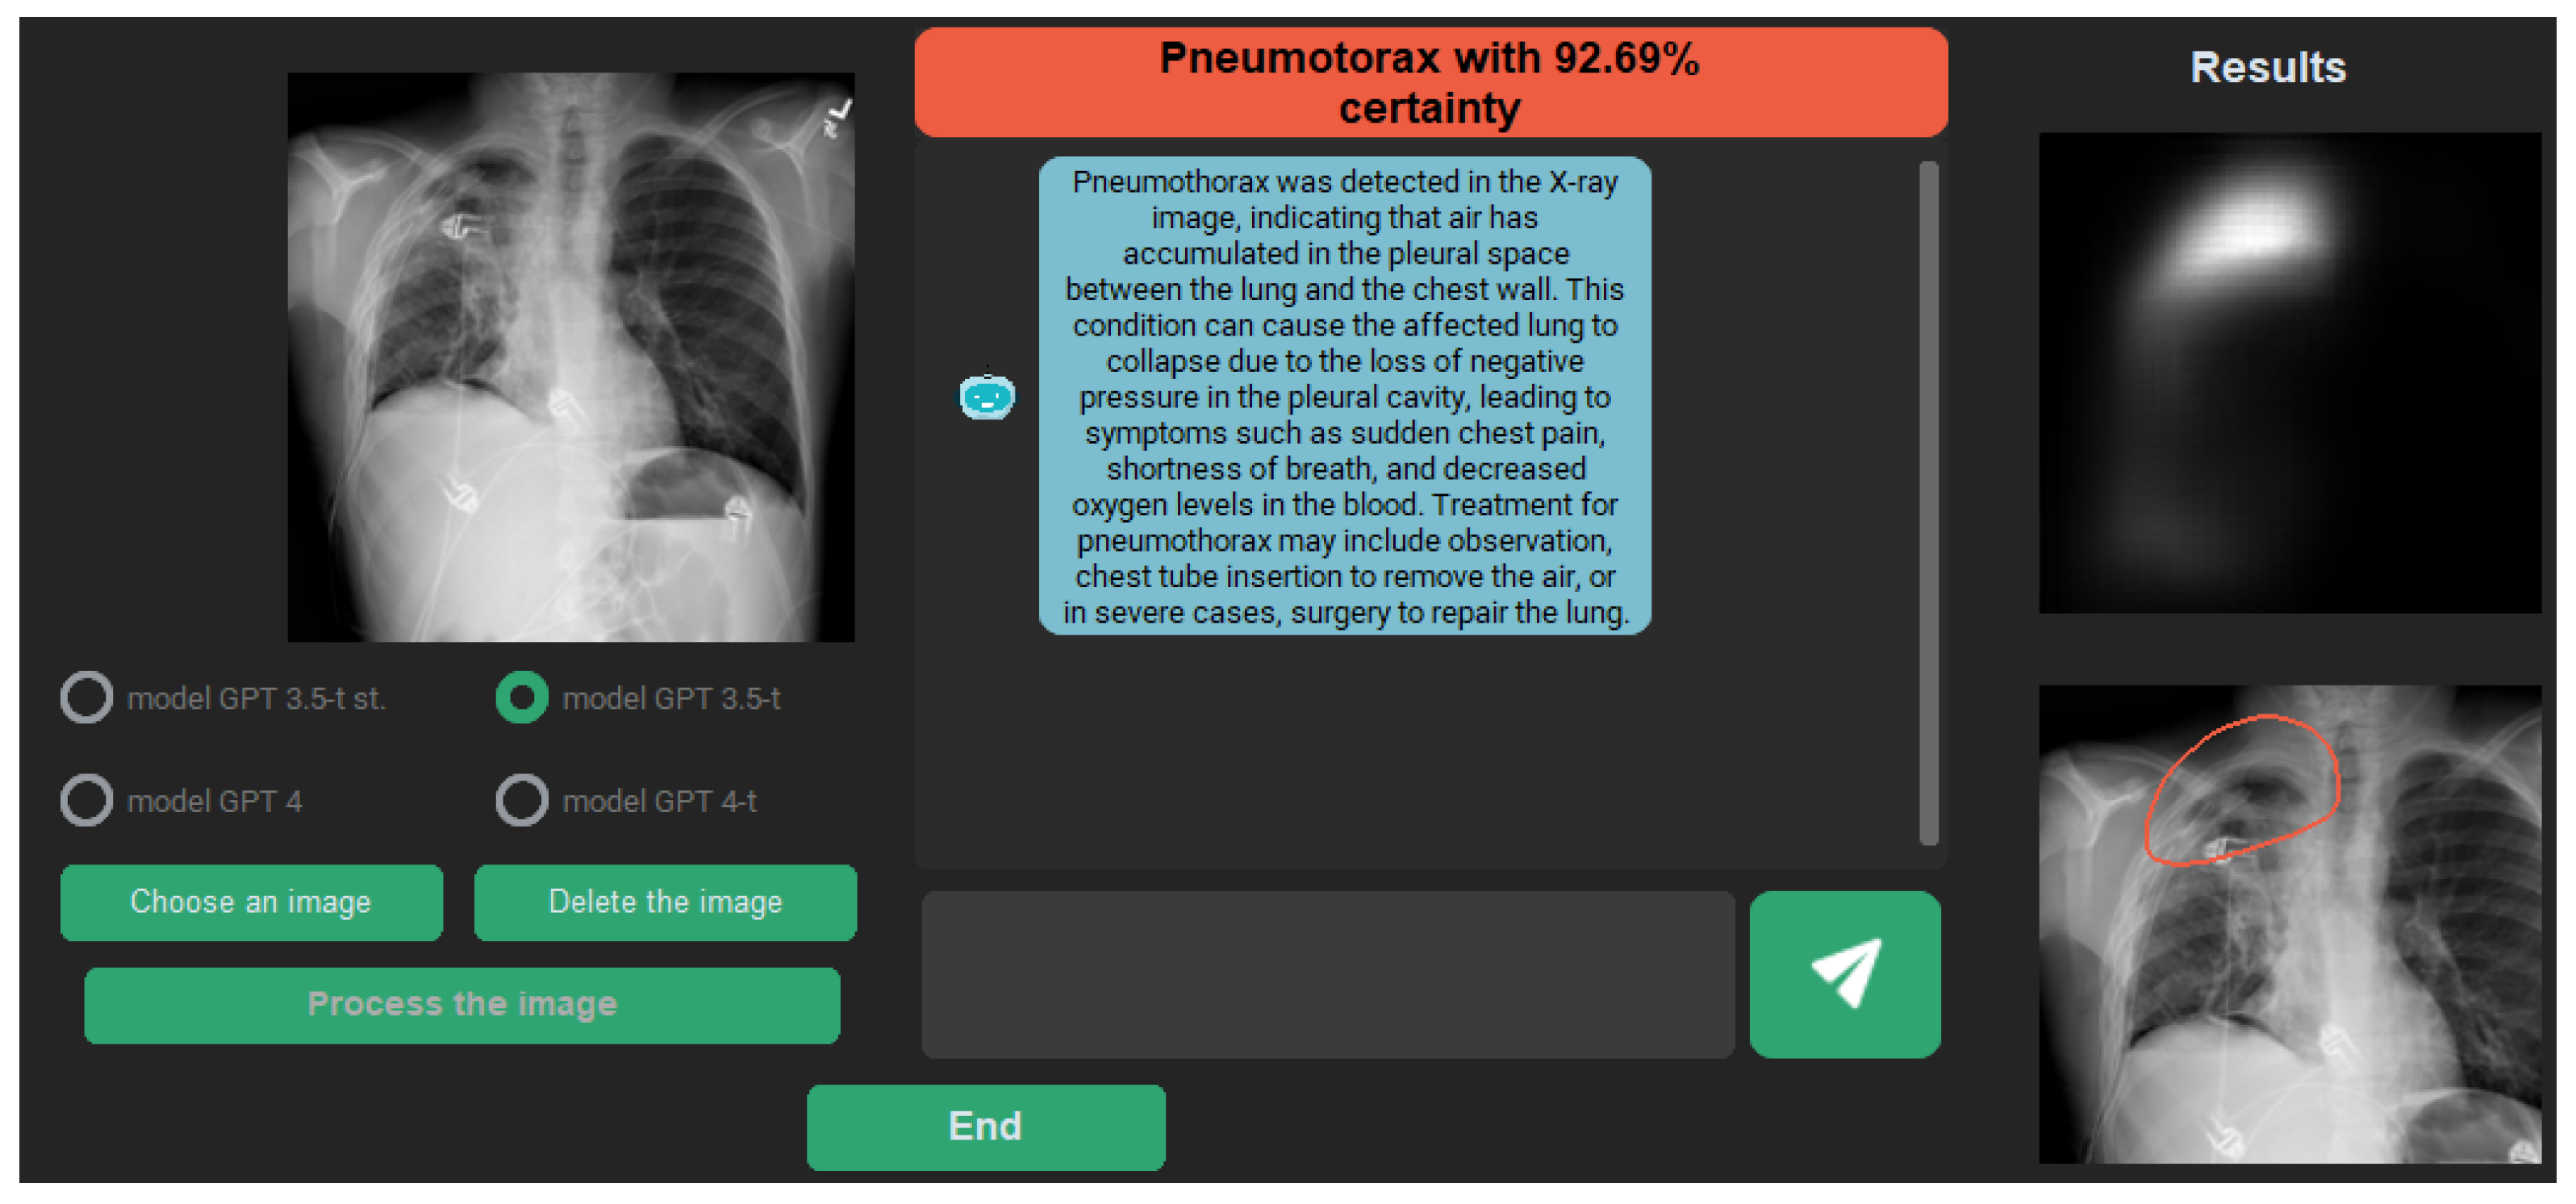Click the pneumothorax explanation chat bubble

[x=1344, y=395]
